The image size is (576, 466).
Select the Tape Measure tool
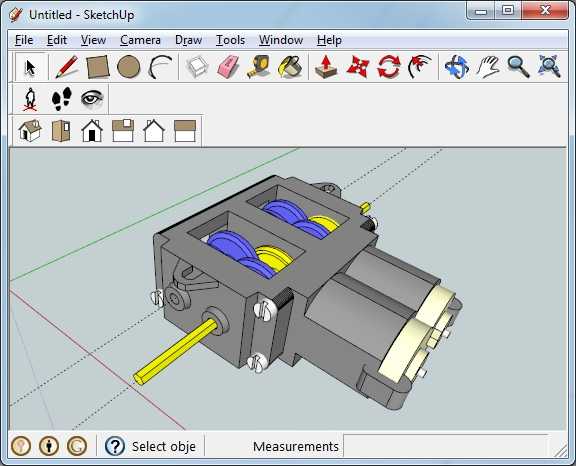[x=259, y=67]
